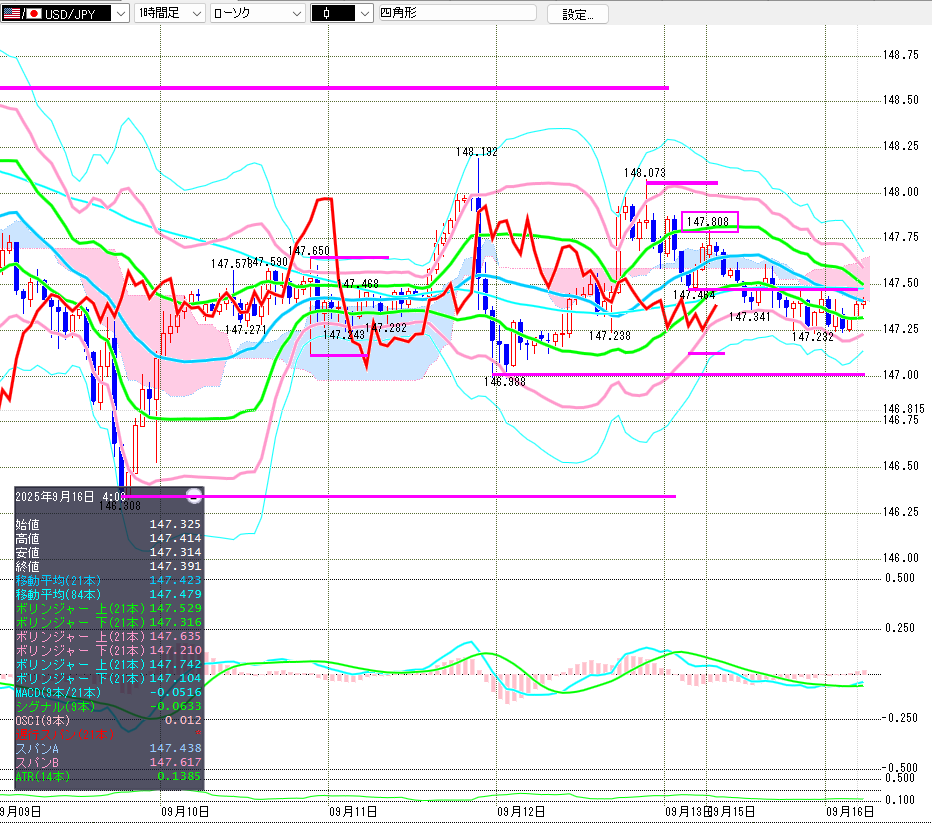932x823 pixels.
Task: Click the 148.75 price axis label
Action: (x=900, y=55)
